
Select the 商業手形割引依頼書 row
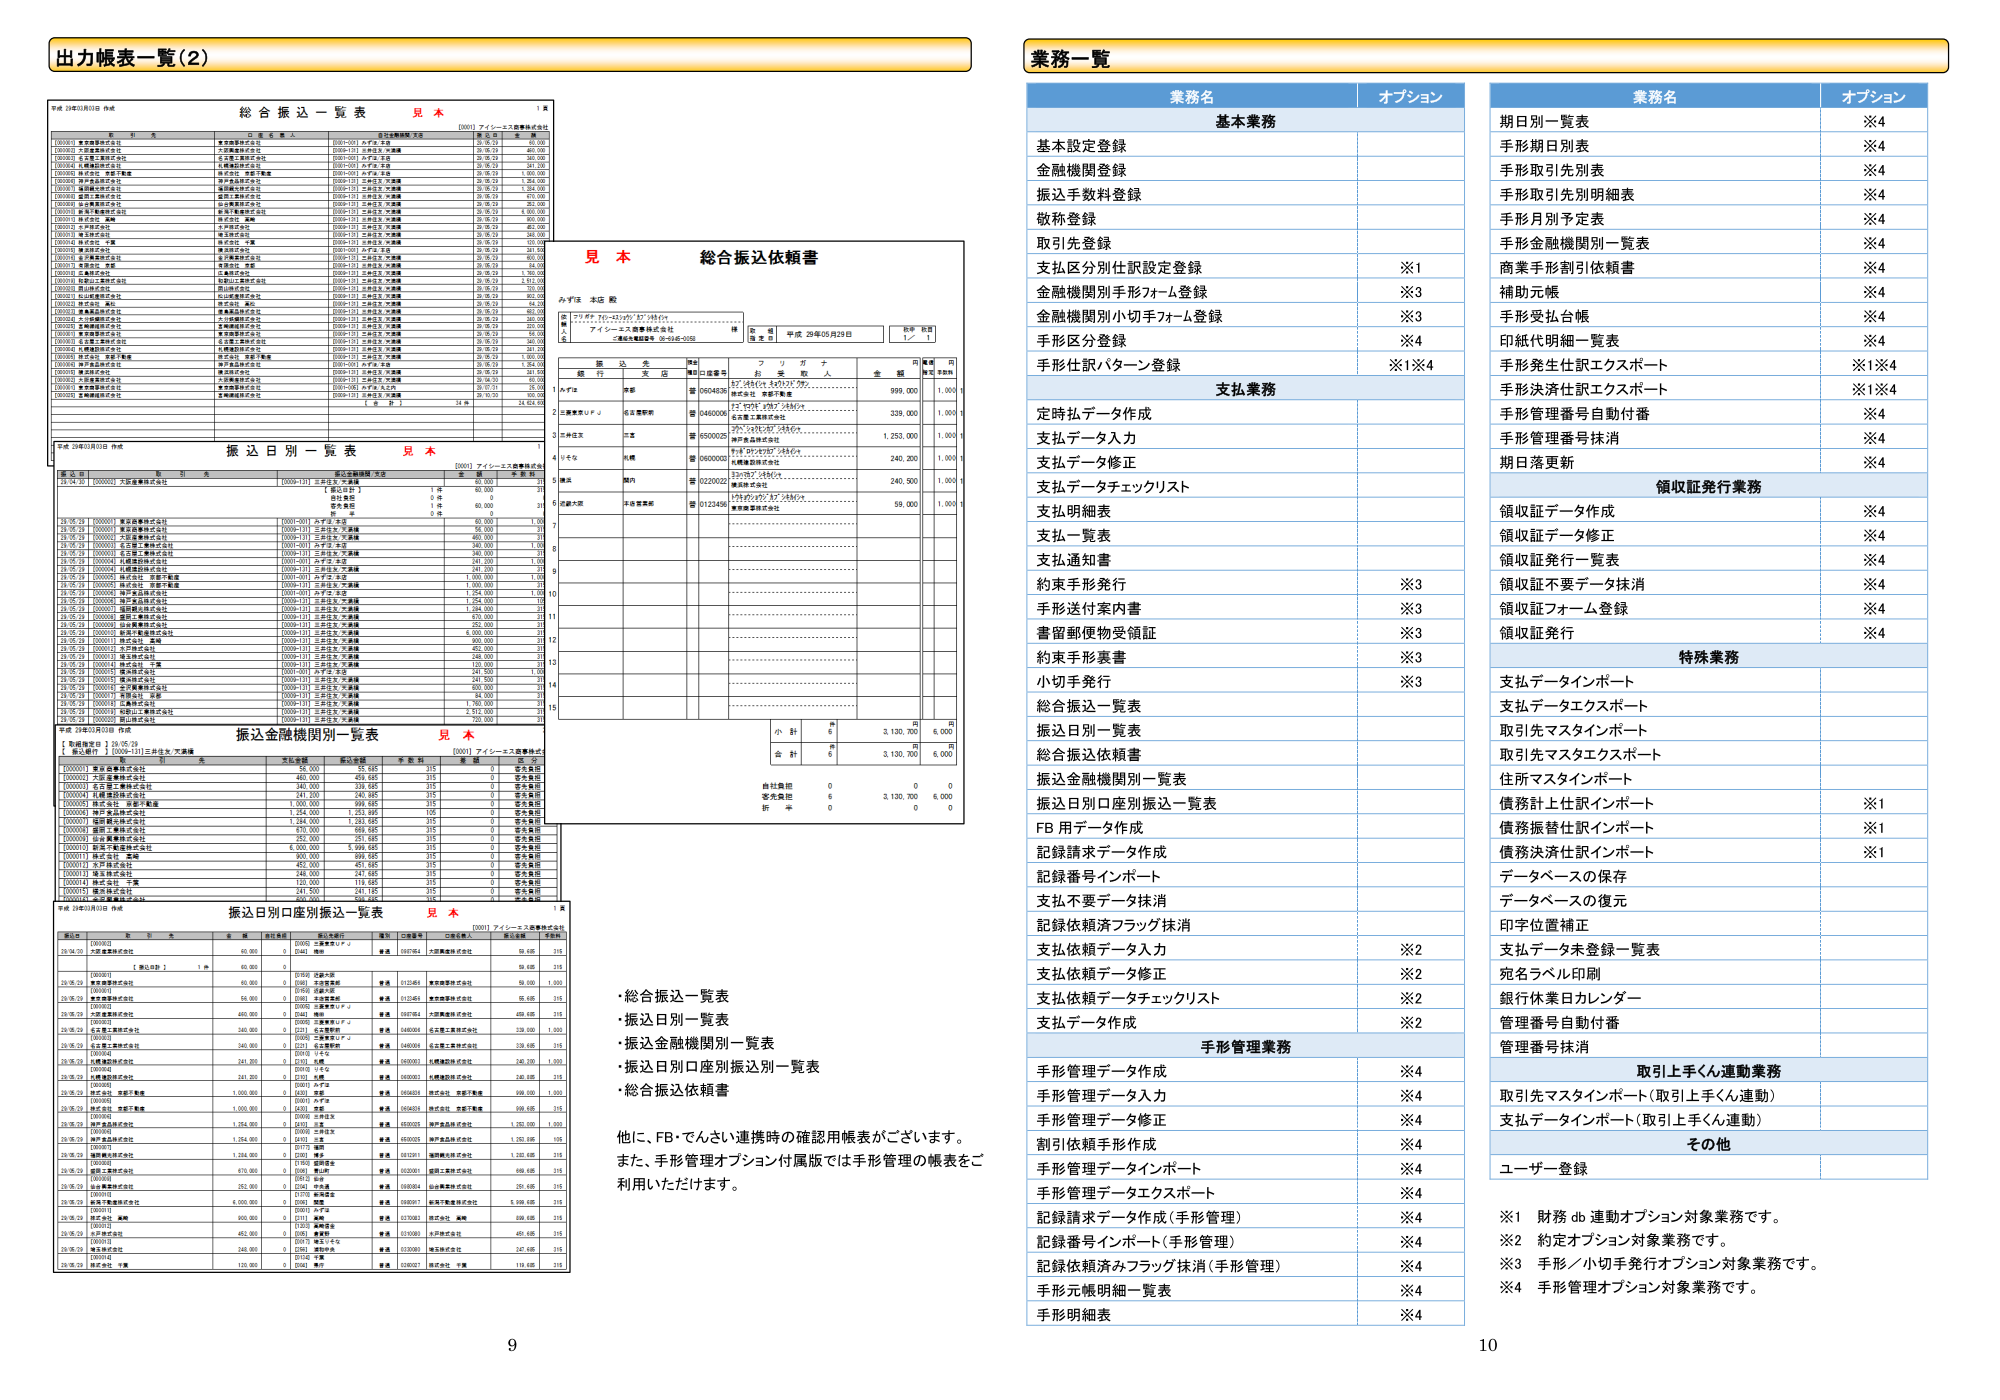(1708, 268)
